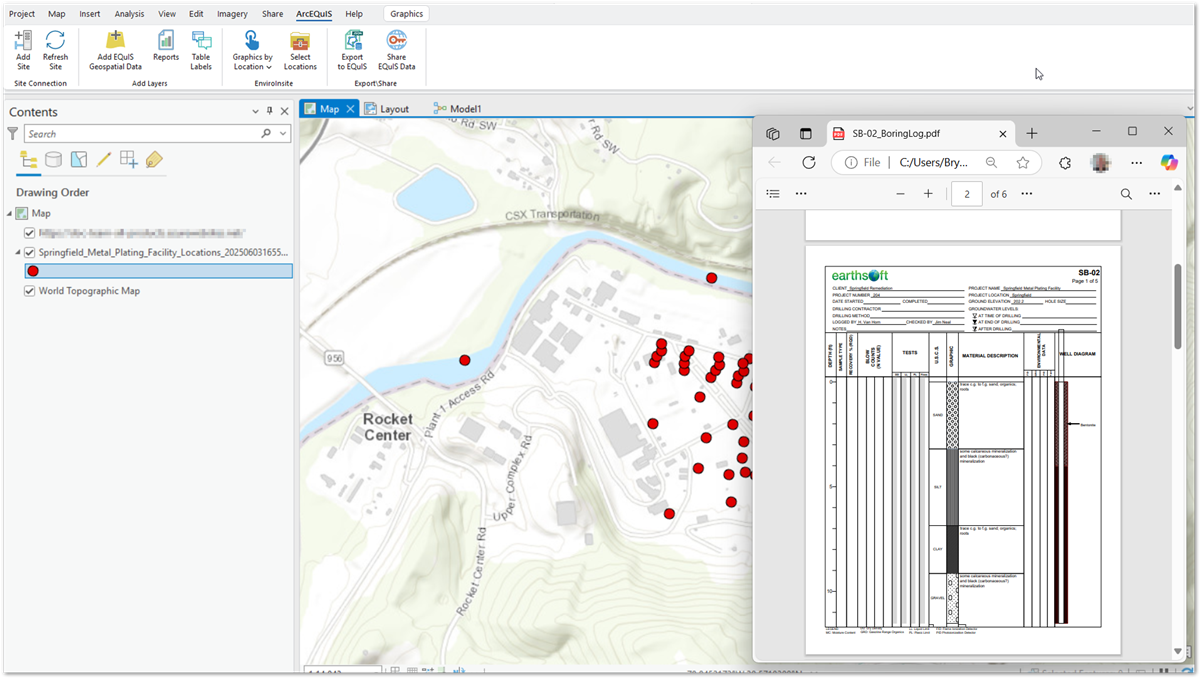Select List By Snapping grid icon
The height and width of the screenshot is (678, 1200).
coord(128,160)
